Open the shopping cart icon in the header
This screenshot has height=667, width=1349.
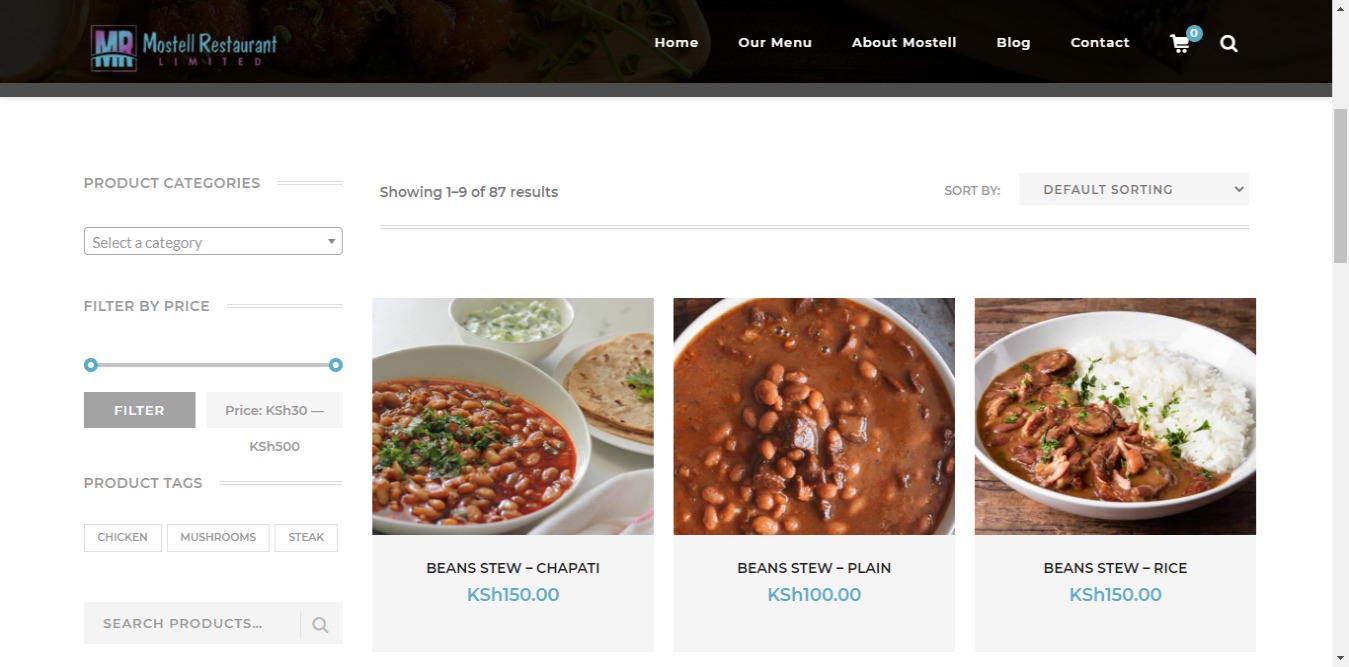pyautogui.click(x=1180, y=43)
